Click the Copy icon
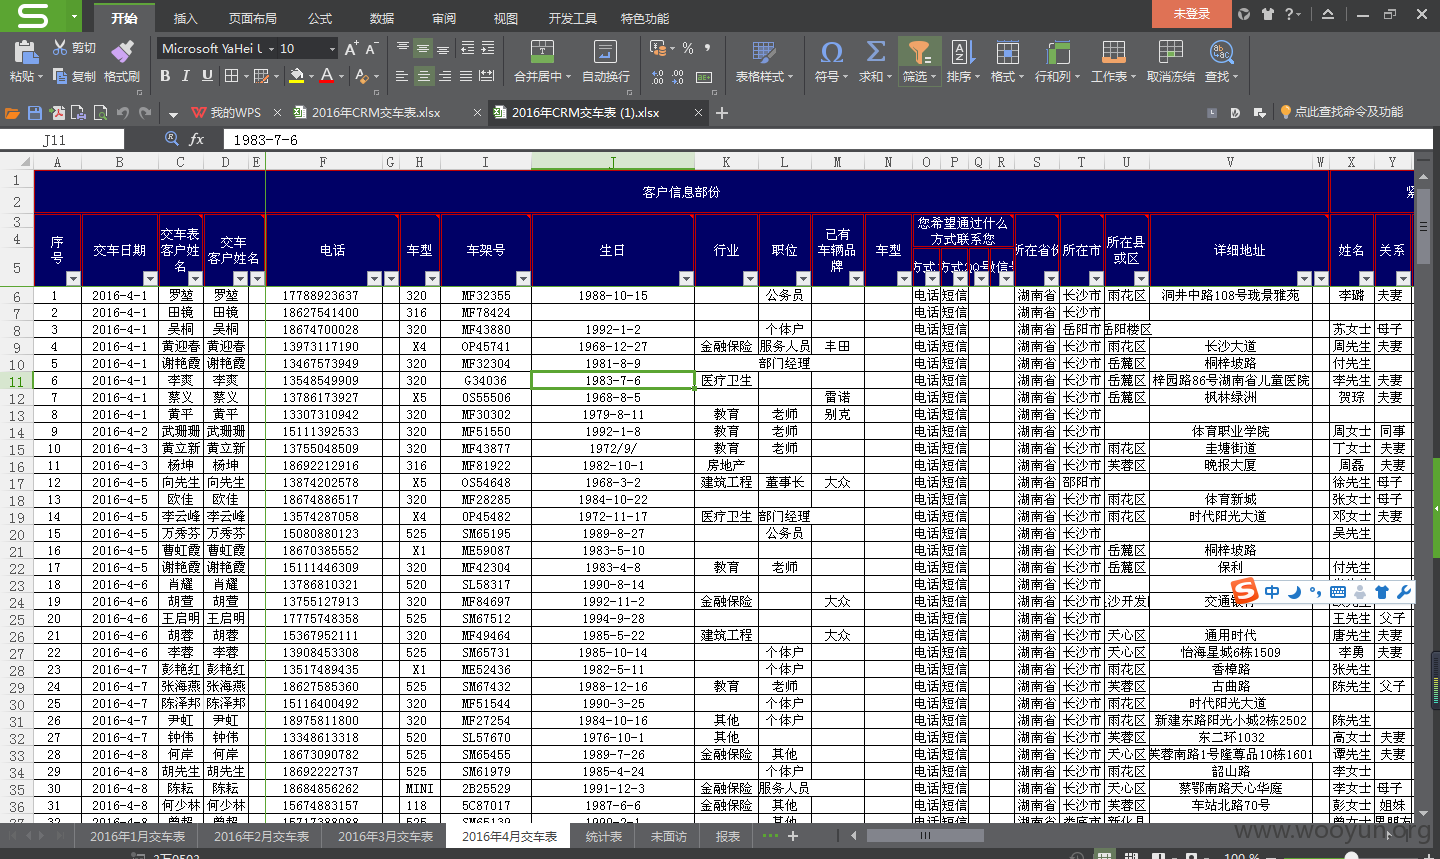This screenshot has width=1440, height=859. pos(60,76)
